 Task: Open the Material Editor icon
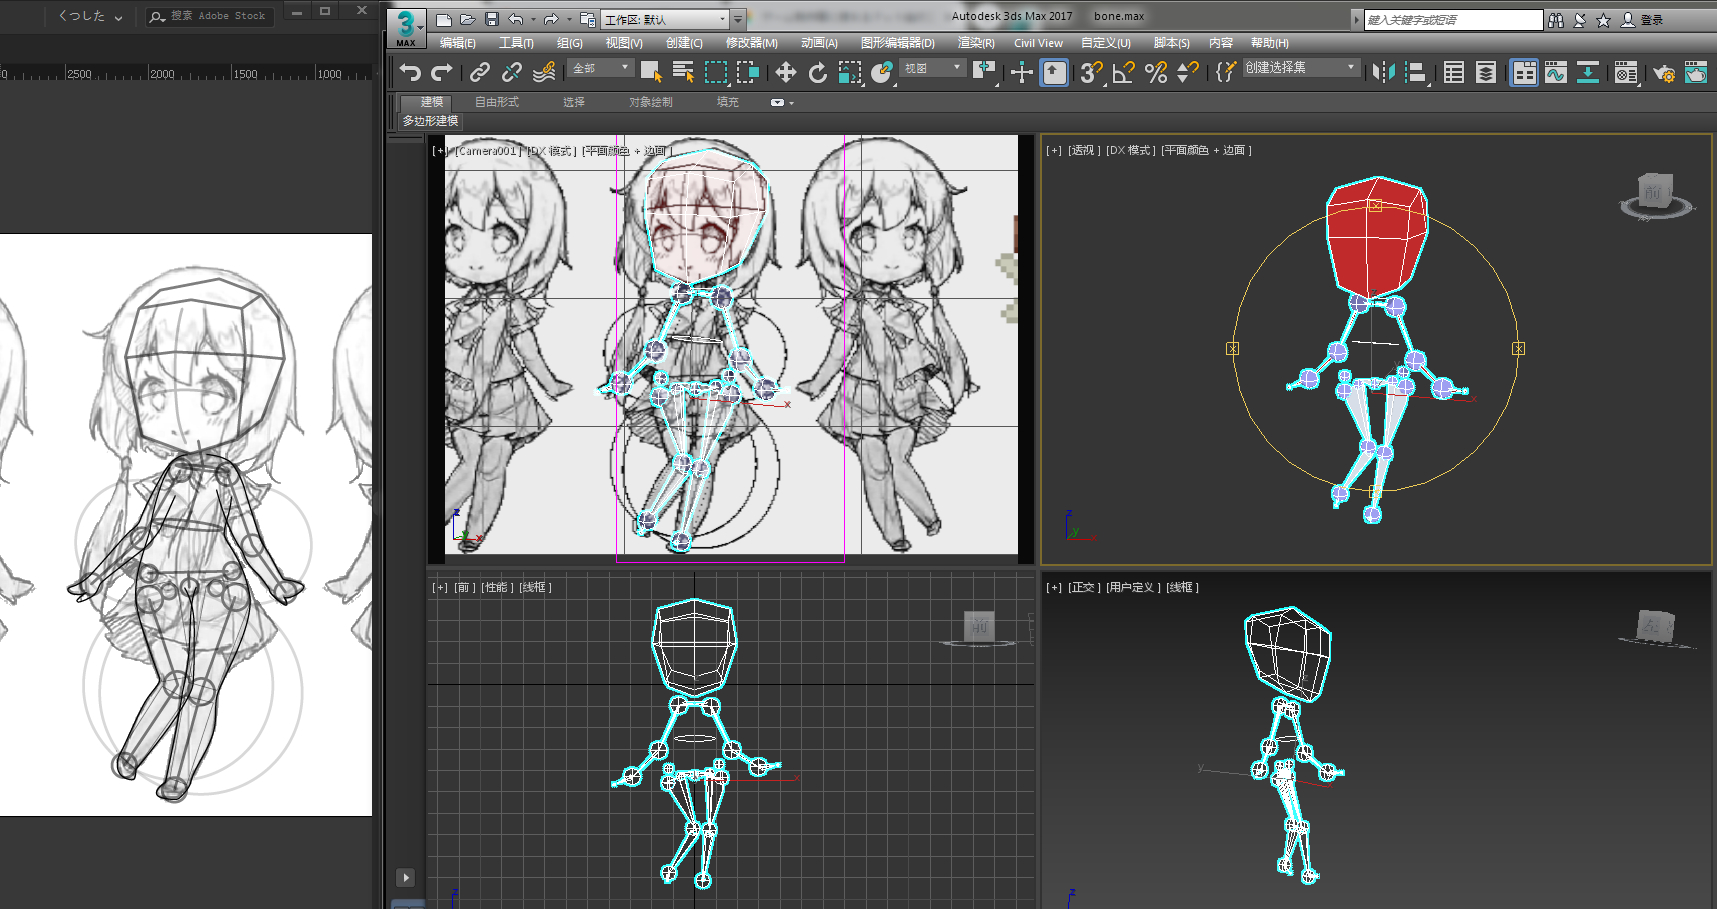pyautogui.click(x=1626, y=72)
